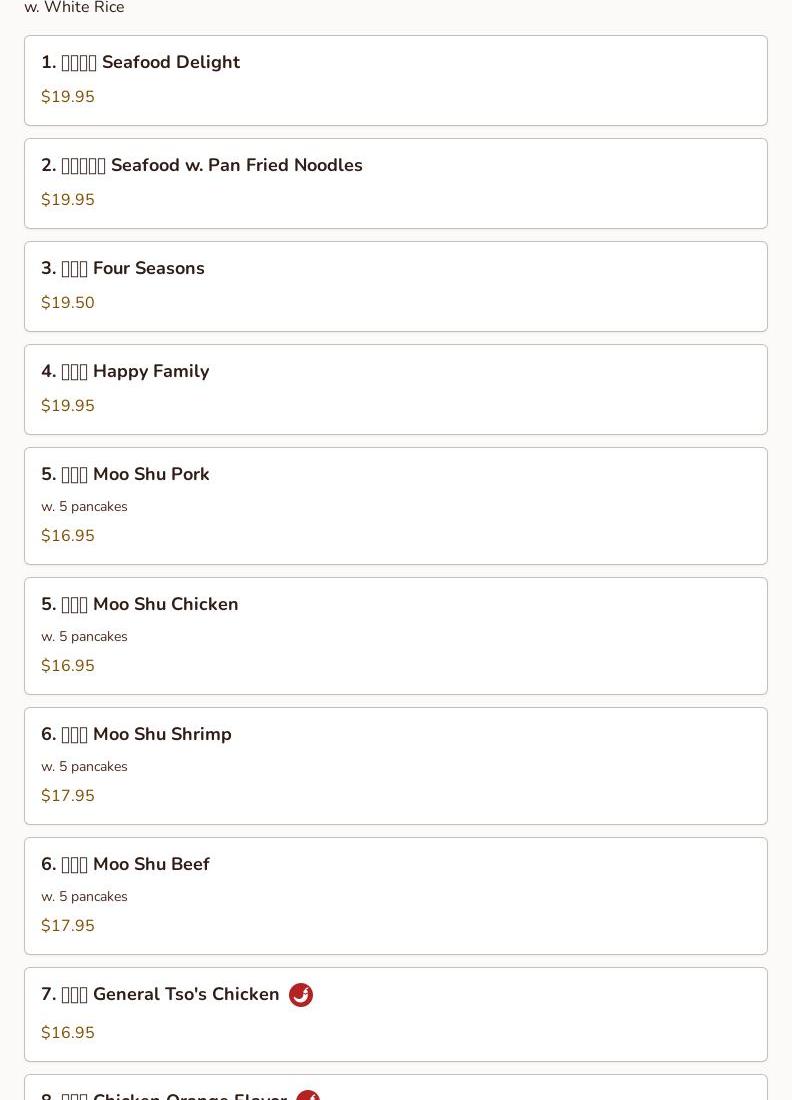The width and height of the screenshot is (792, 1100).
Task: Click the $19.95 price under Happy Family
Action: 68,406
